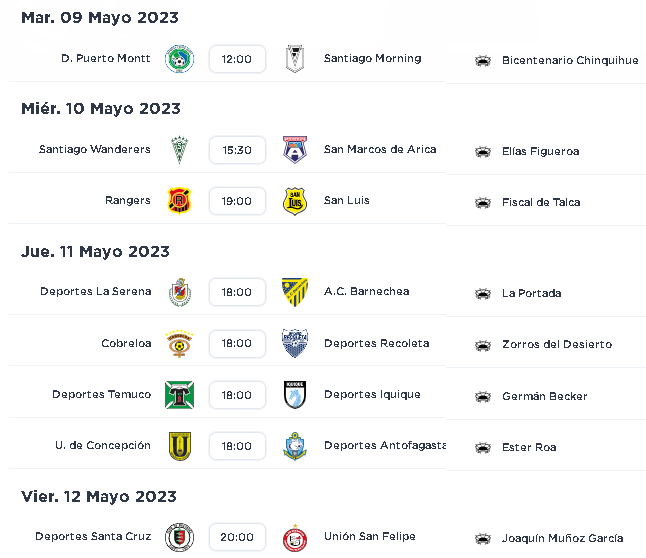Open the 20:00 Santa Cruz match time
646x558 pixels.
[x=237, y=537]
